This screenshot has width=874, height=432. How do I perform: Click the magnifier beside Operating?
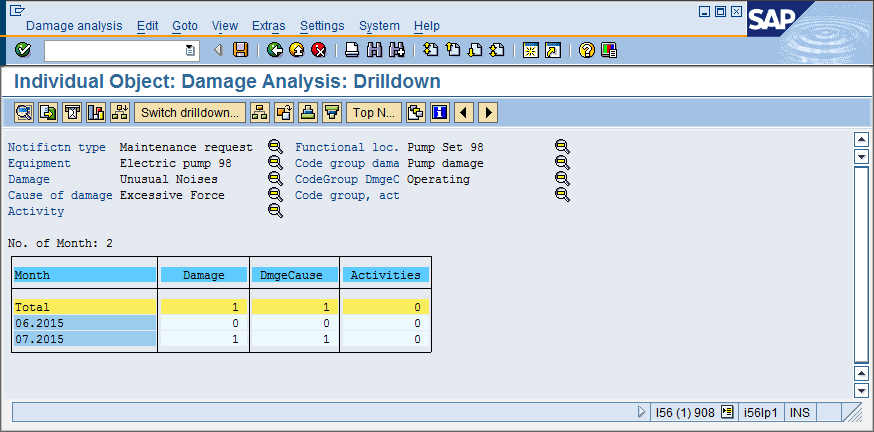tap(562, 179)
